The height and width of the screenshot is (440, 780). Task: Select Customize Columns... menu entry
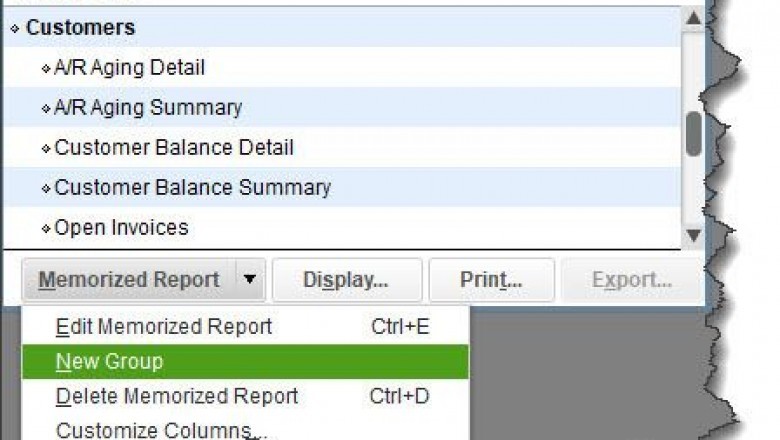point(245,429)
